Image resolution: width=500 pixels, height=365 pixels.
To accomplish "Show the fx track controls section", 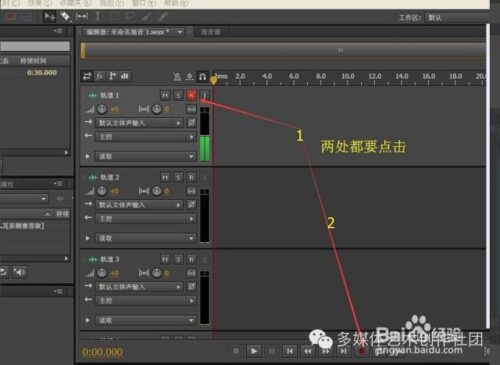I will click(100, 76).
